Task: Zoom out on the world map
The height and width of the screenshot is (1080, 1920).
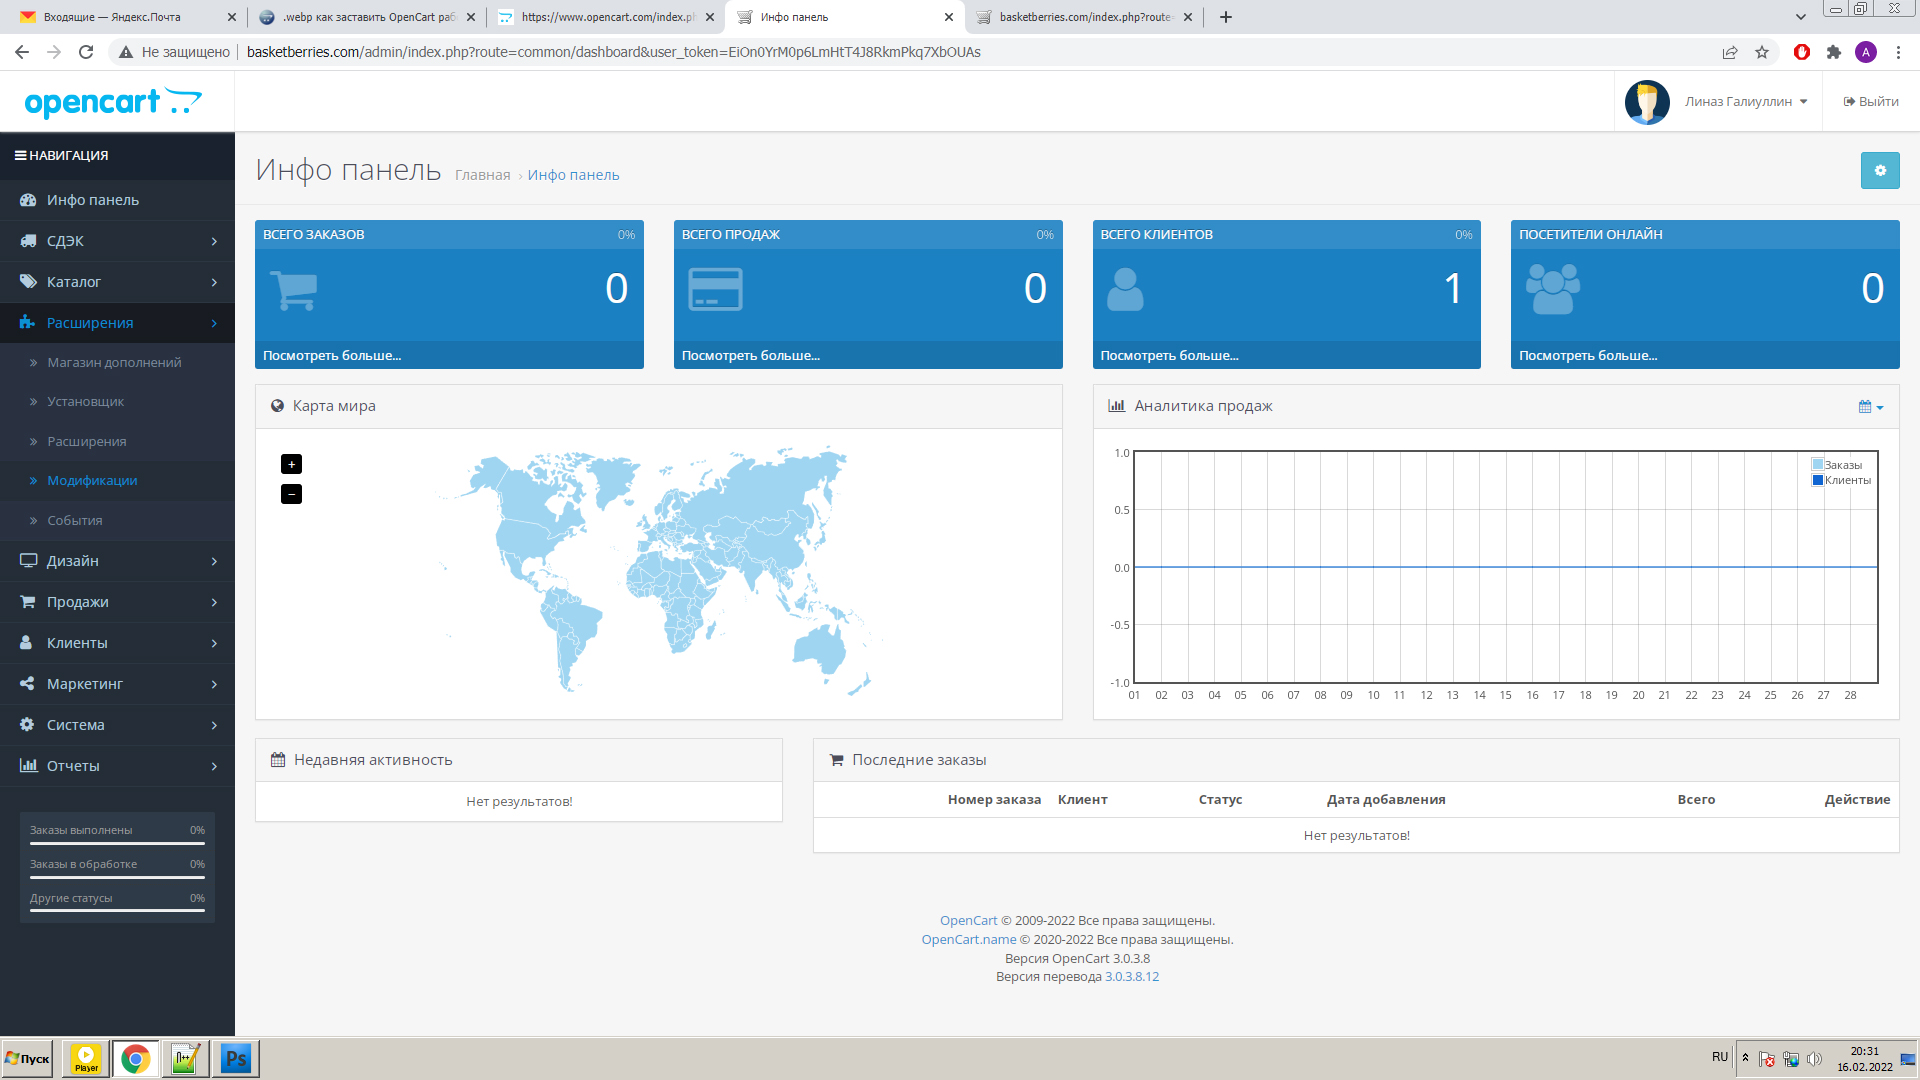Action: tap(291, 494)
